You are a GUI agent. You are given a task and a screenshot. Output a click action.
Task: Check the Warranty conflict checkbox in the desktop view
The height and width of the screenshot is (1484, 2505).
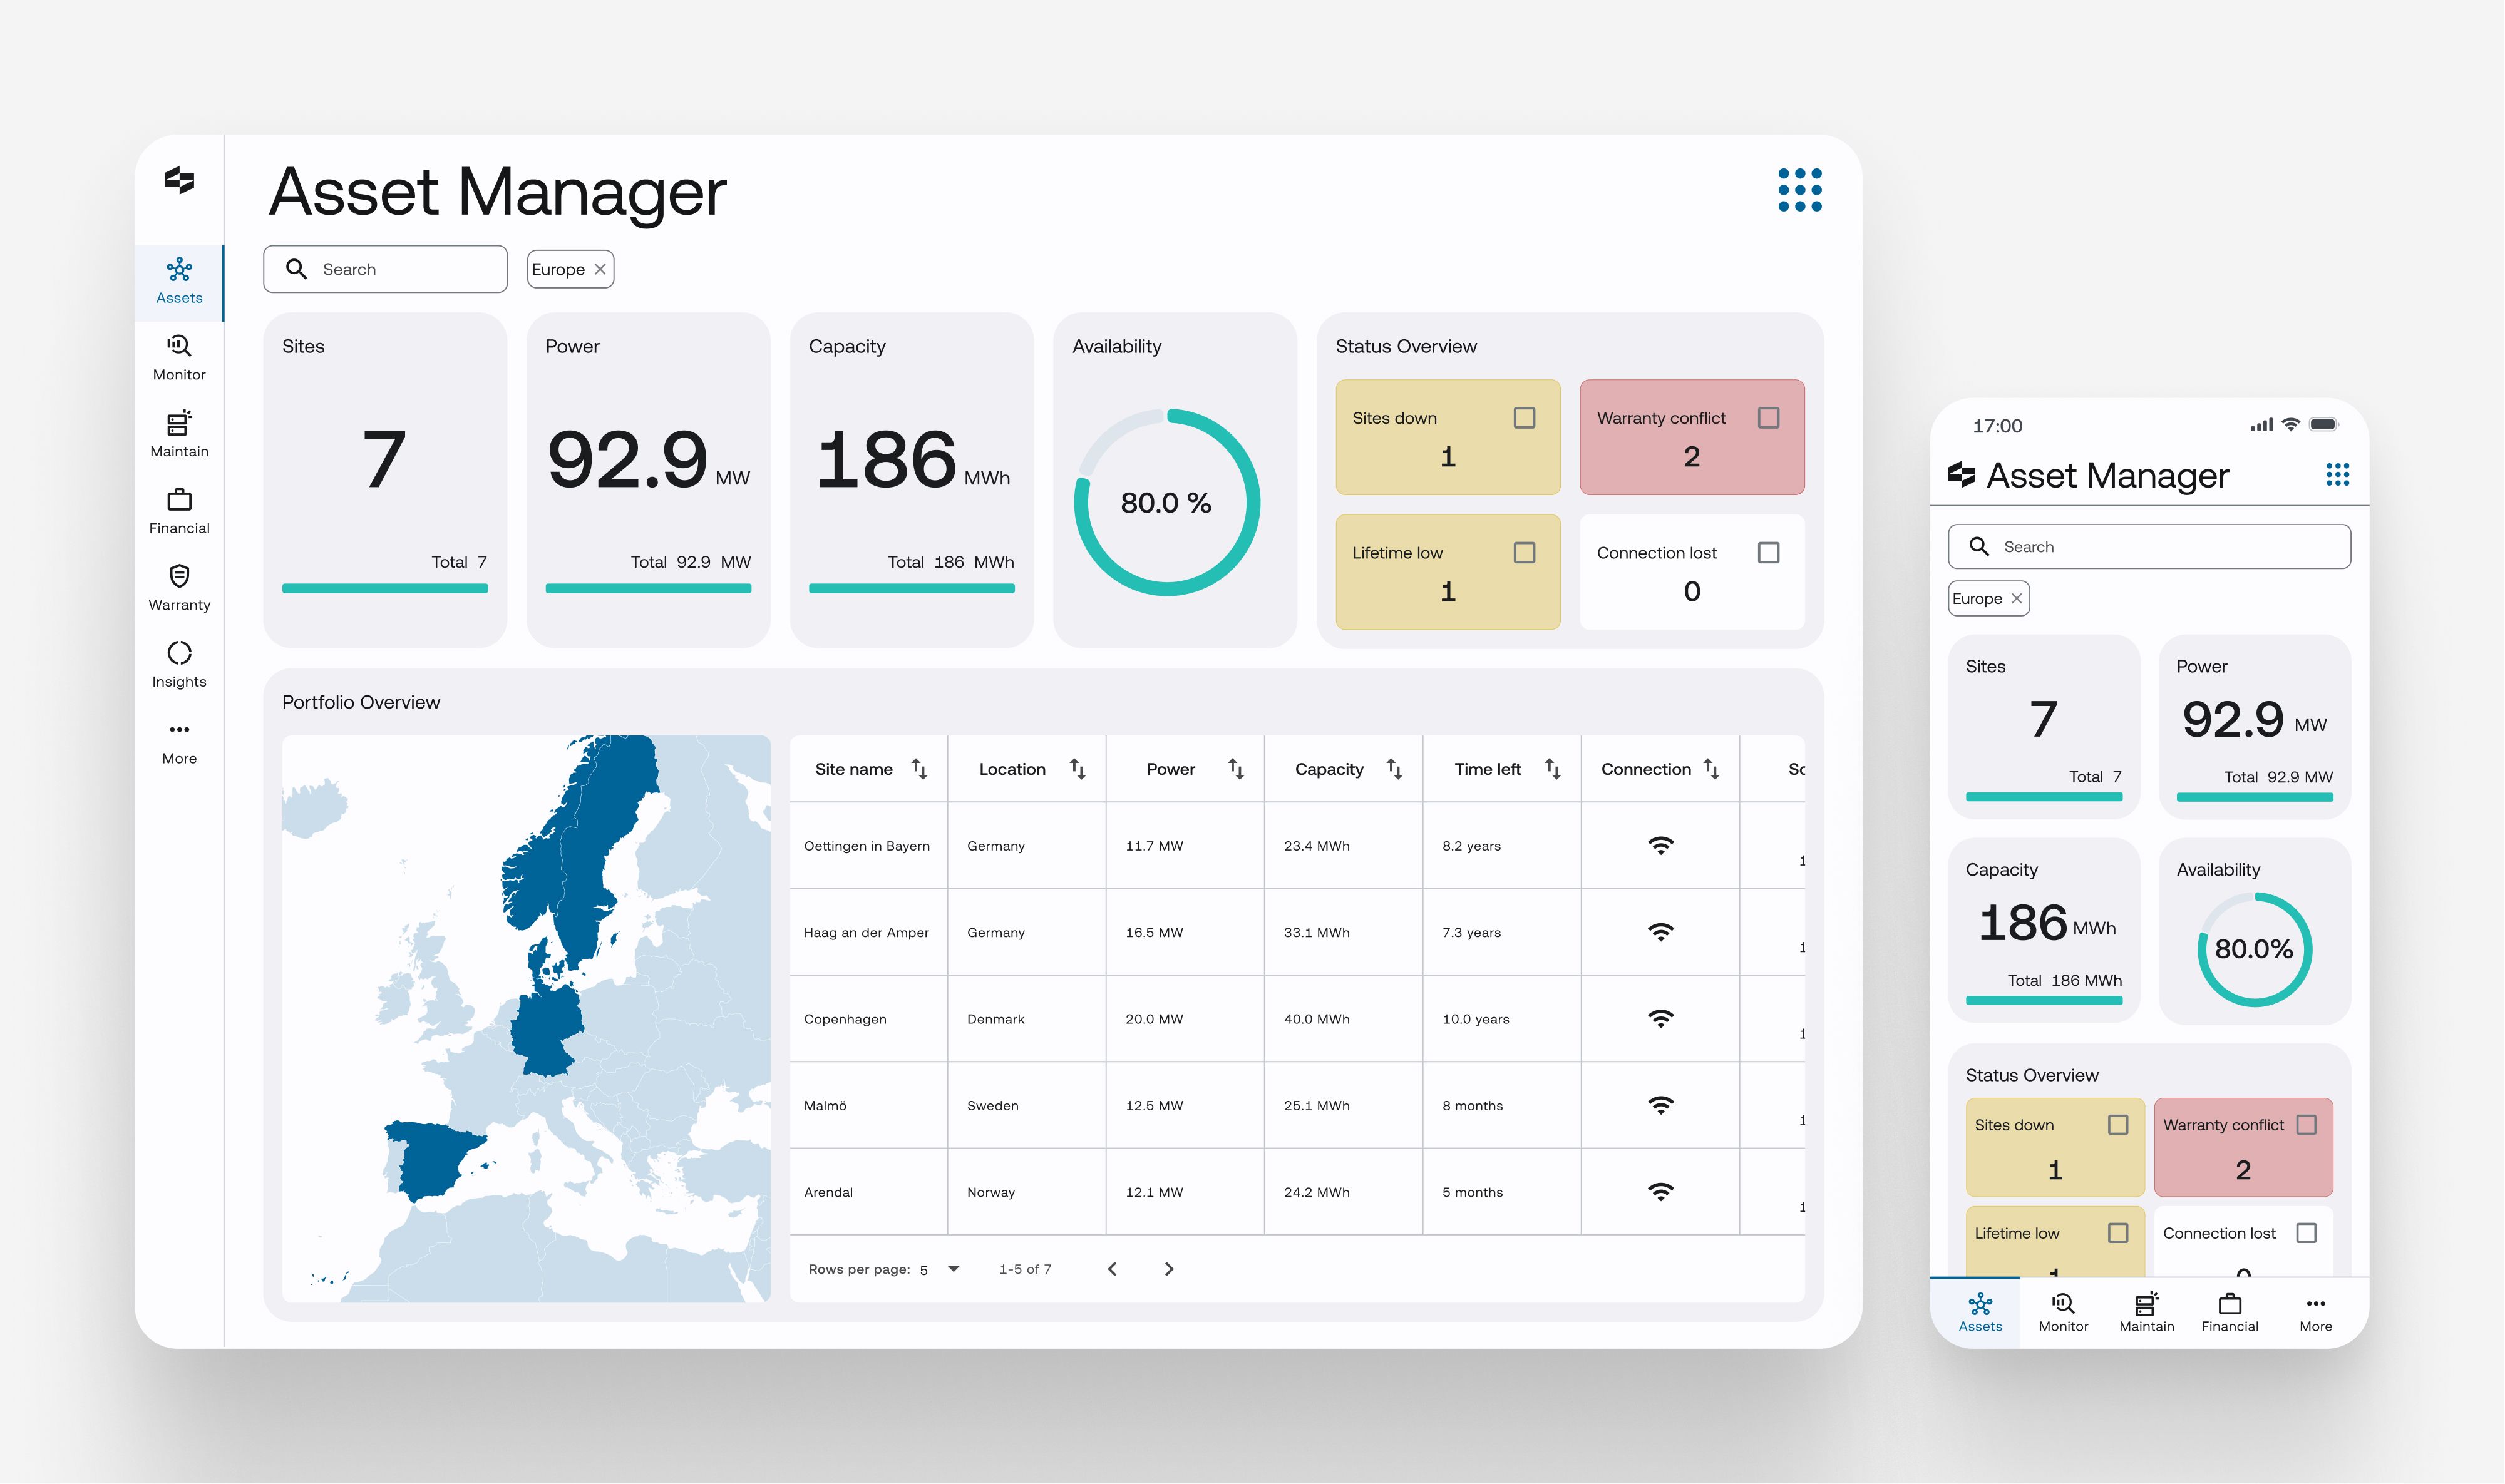point(1768,418)
